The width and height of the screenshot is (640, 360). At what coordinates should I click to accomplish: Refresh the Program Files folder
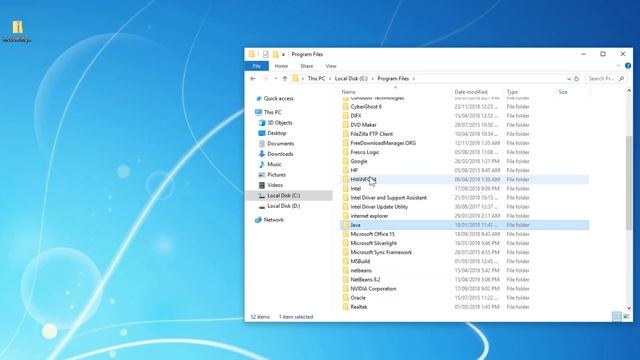click(576, 79)
